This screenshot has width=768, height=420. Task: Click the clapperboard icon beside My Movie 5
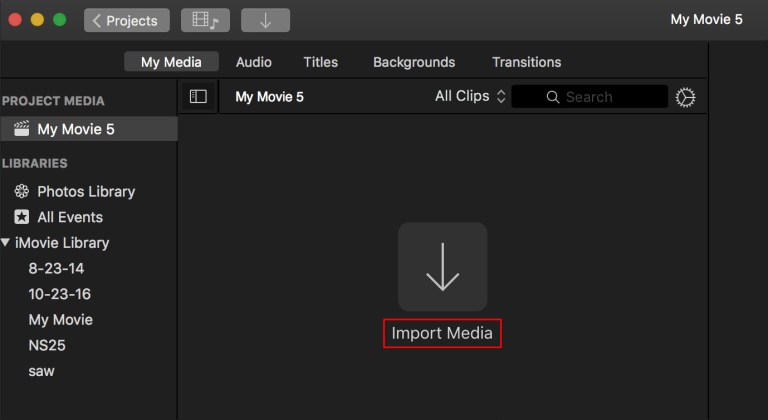tap(21, 128)
